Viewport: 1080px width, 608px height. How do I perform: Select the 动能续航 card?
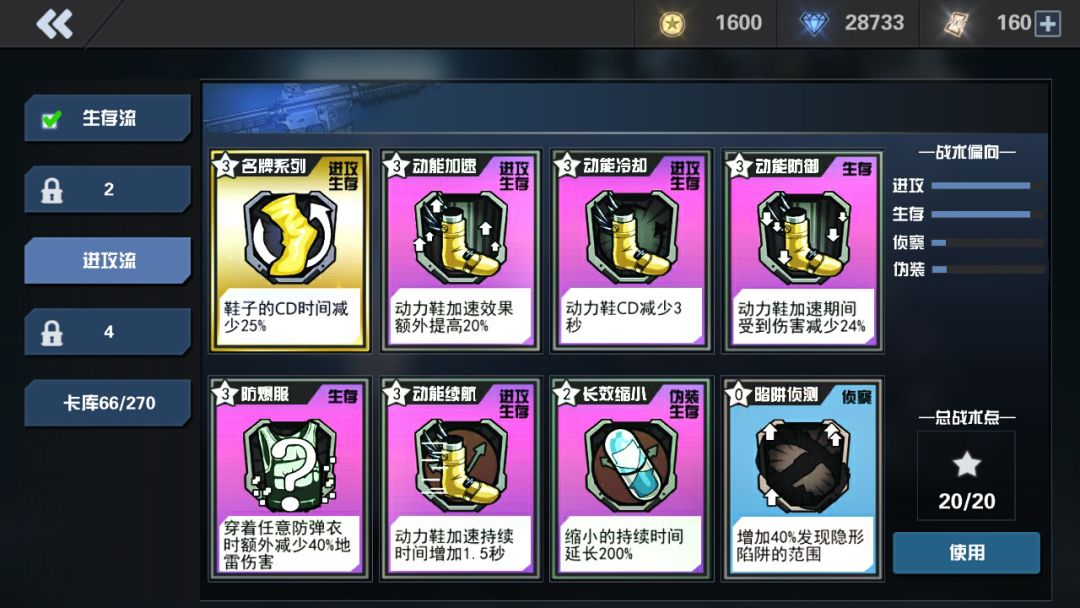click(460, 479)
